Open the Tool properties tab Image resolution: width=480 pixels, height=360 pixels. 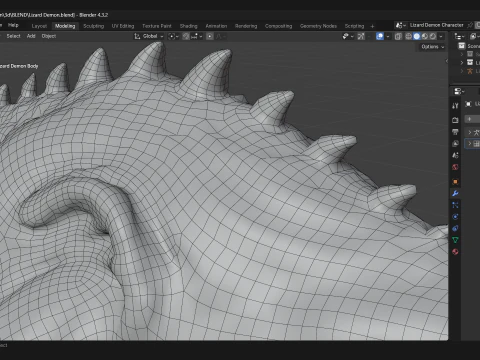[455, 106]
